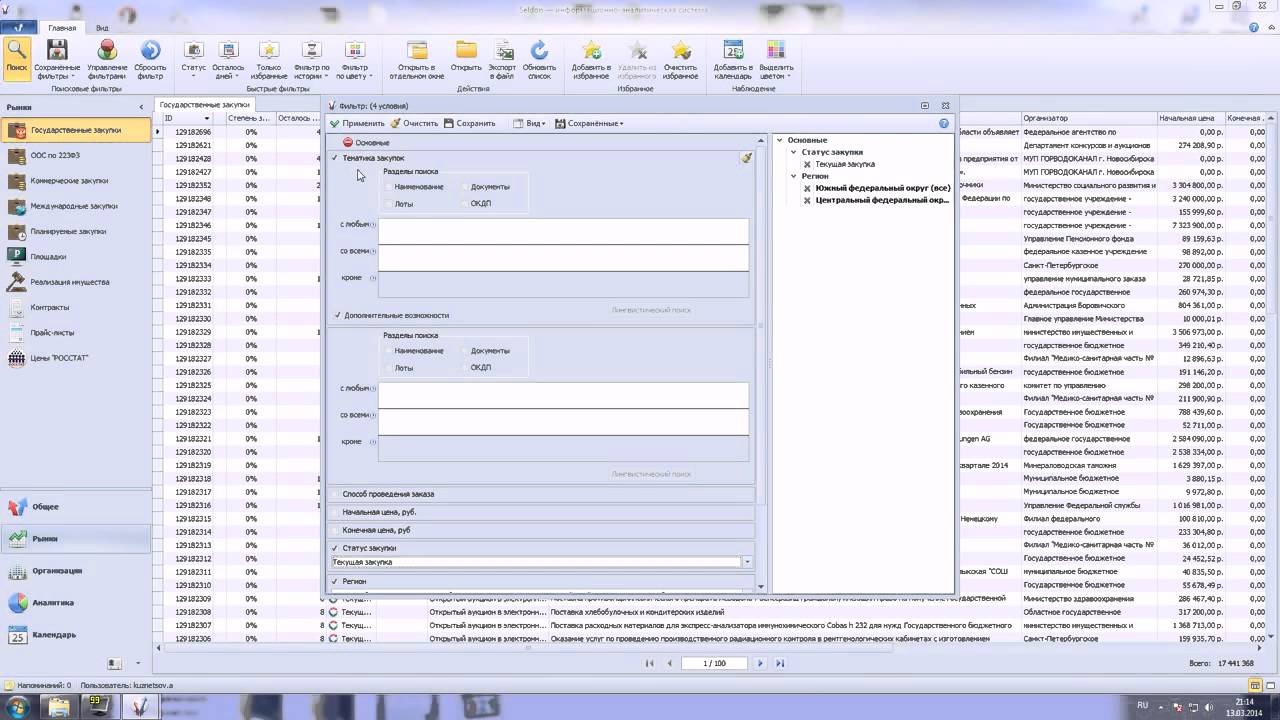
Task: Open Общее navigation section
Action: 76,507
